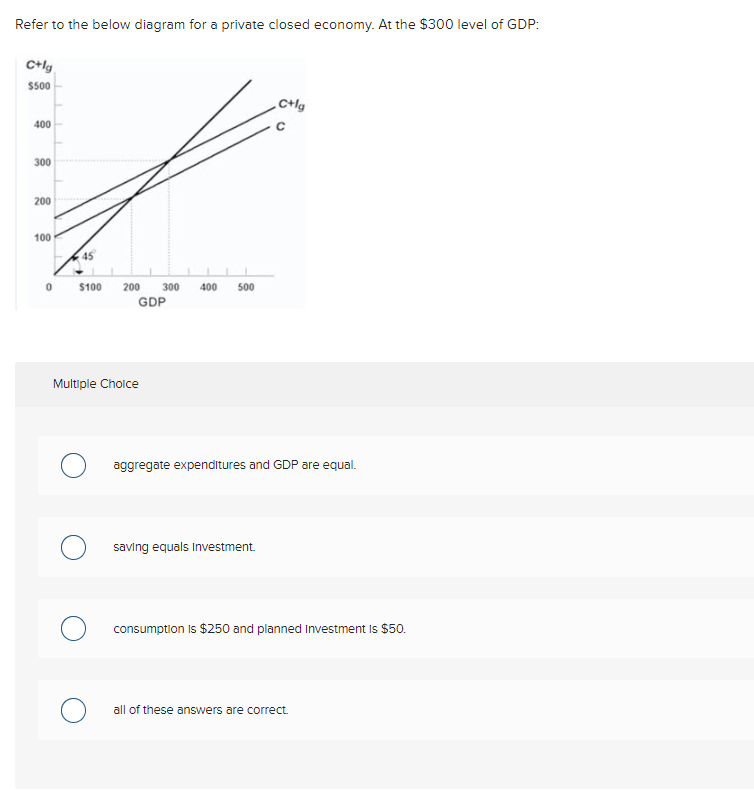Click the $500 vertical axis value
754x798 pixels.
tap(39, 86)
